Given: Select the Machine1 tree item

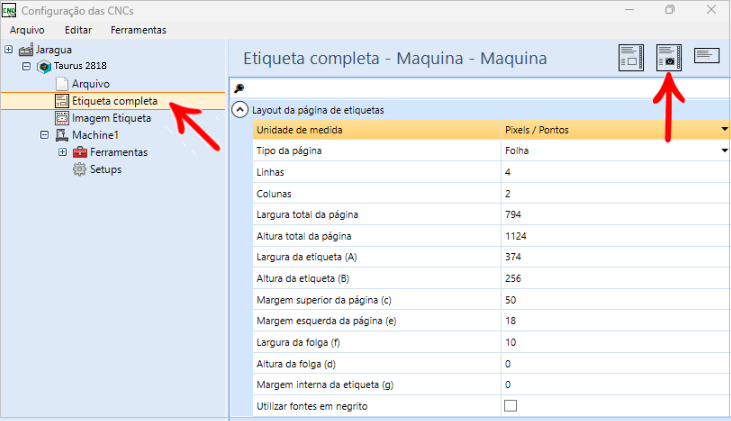Looking at the screenshot, I should pos(95,135).
